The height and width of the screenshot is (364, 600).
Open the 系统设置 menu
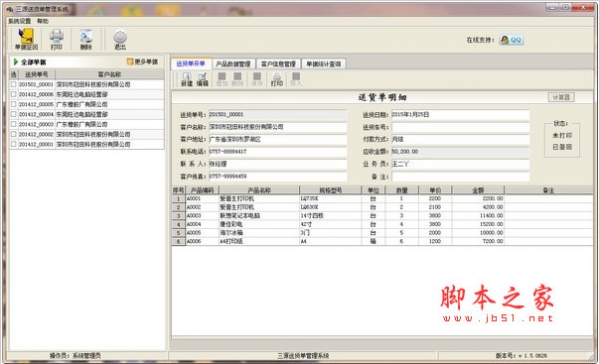(x=20, y=21)
